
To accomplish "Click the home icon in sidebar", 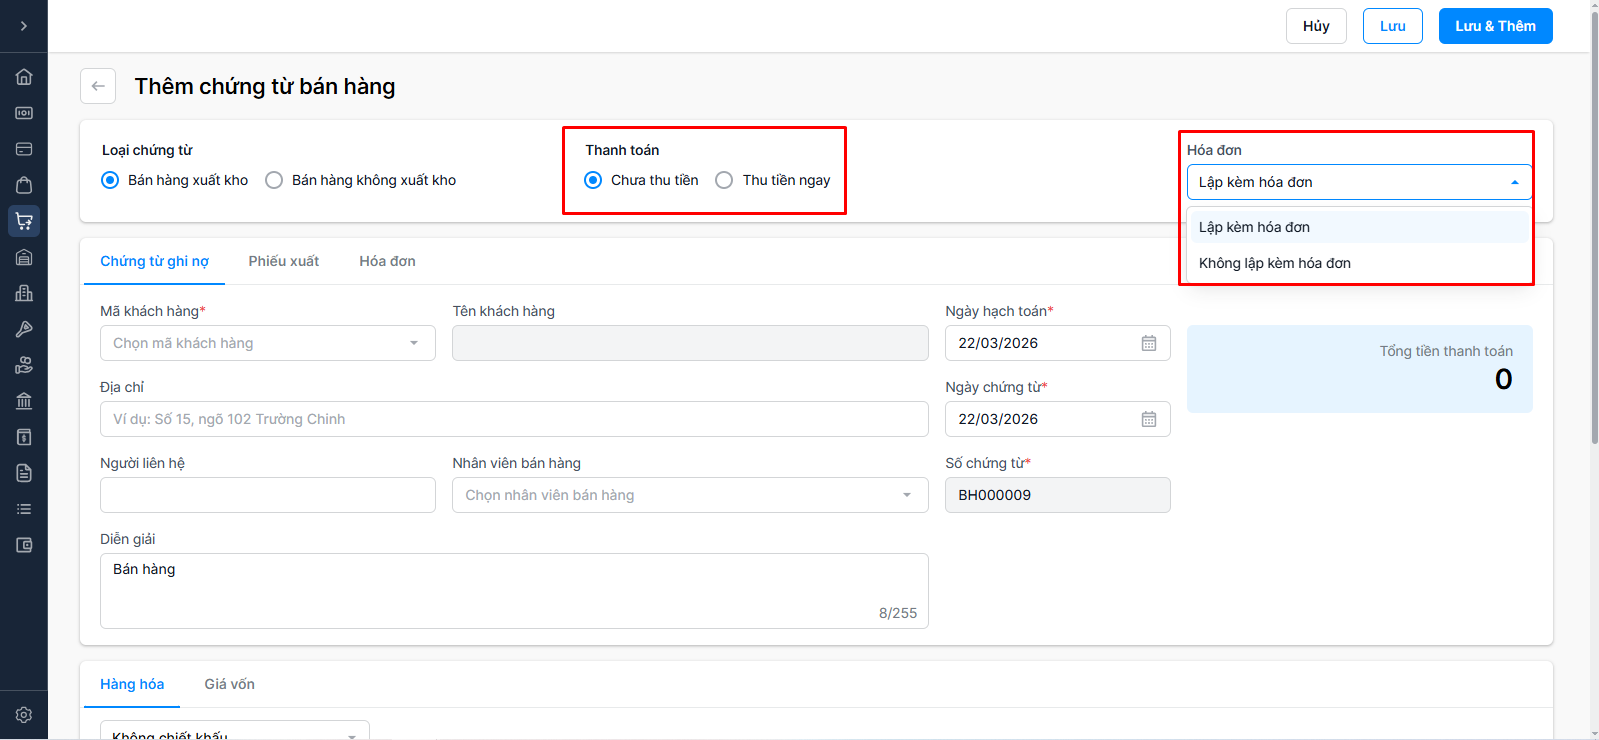I will (x=24, y=77).
